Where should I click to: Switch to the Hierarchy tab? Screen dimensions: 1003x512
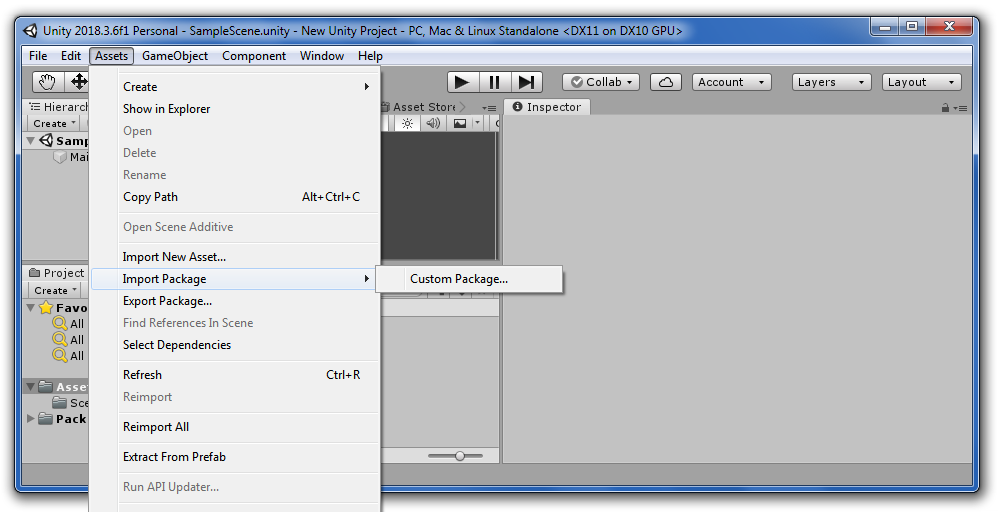click(x=58, y=107)
